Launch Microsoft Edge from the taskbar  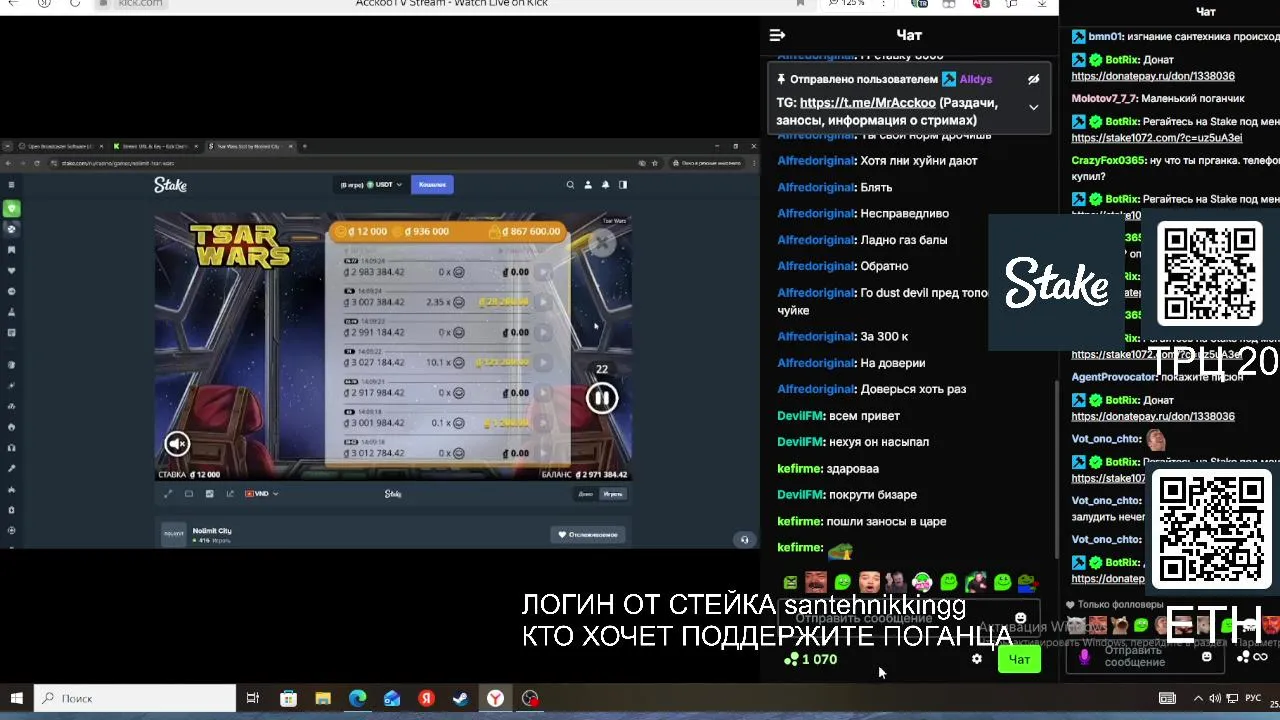[357, 698]
